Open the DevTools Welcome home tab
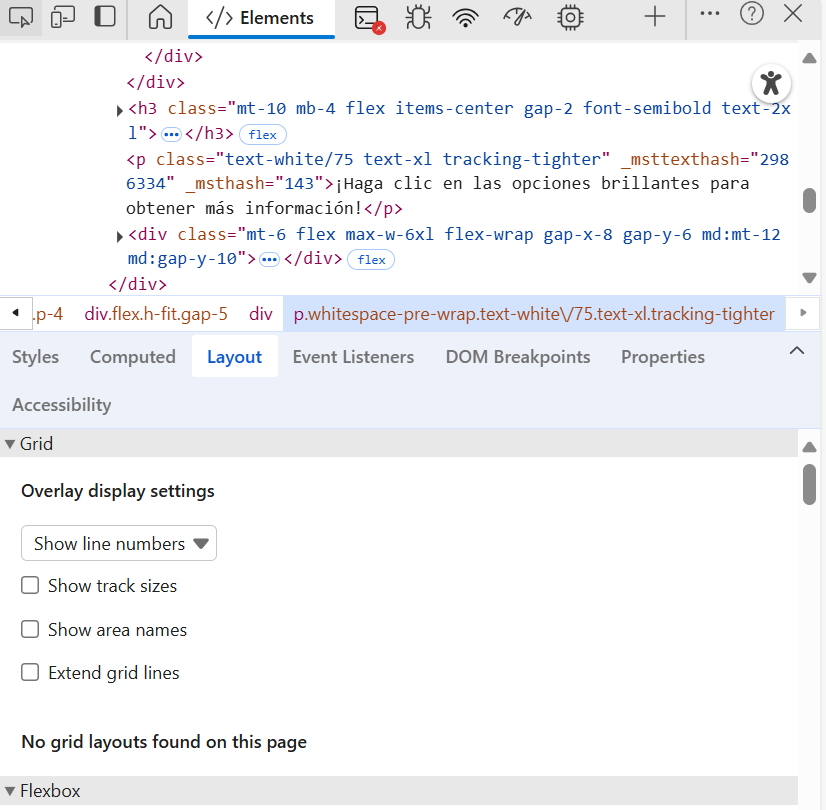Screen dimensions: 826x810 click(160, 17)
